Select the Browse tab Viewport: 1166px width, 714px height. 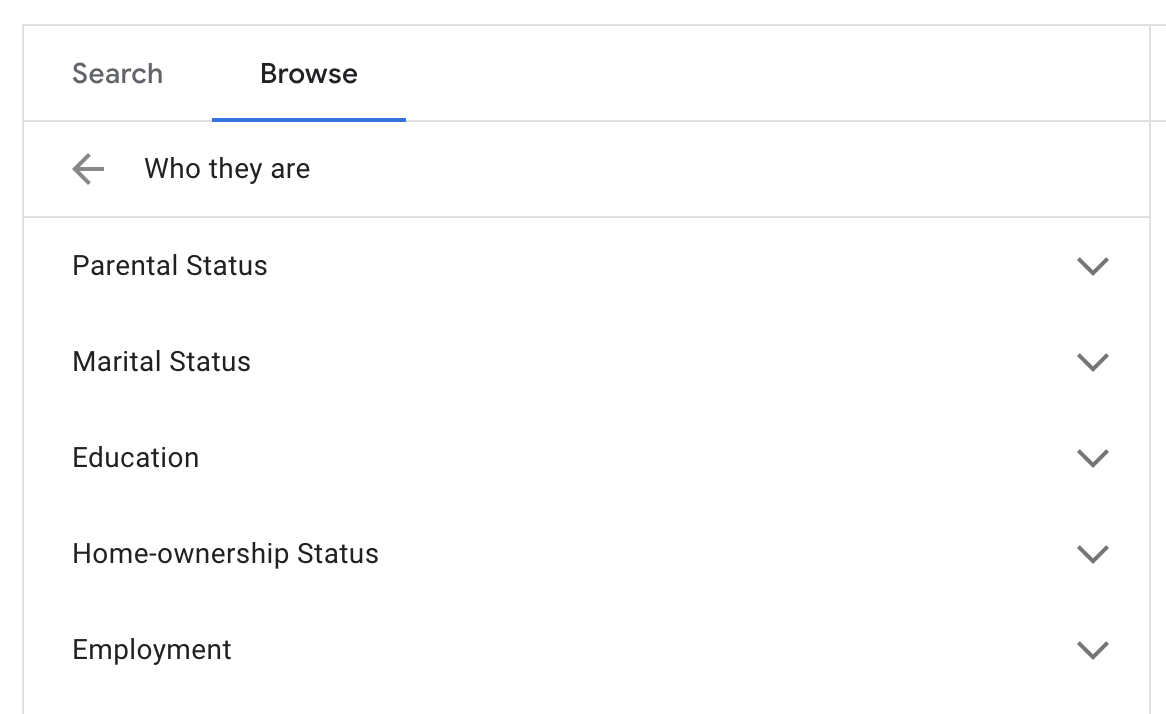[x=309, y=74]
